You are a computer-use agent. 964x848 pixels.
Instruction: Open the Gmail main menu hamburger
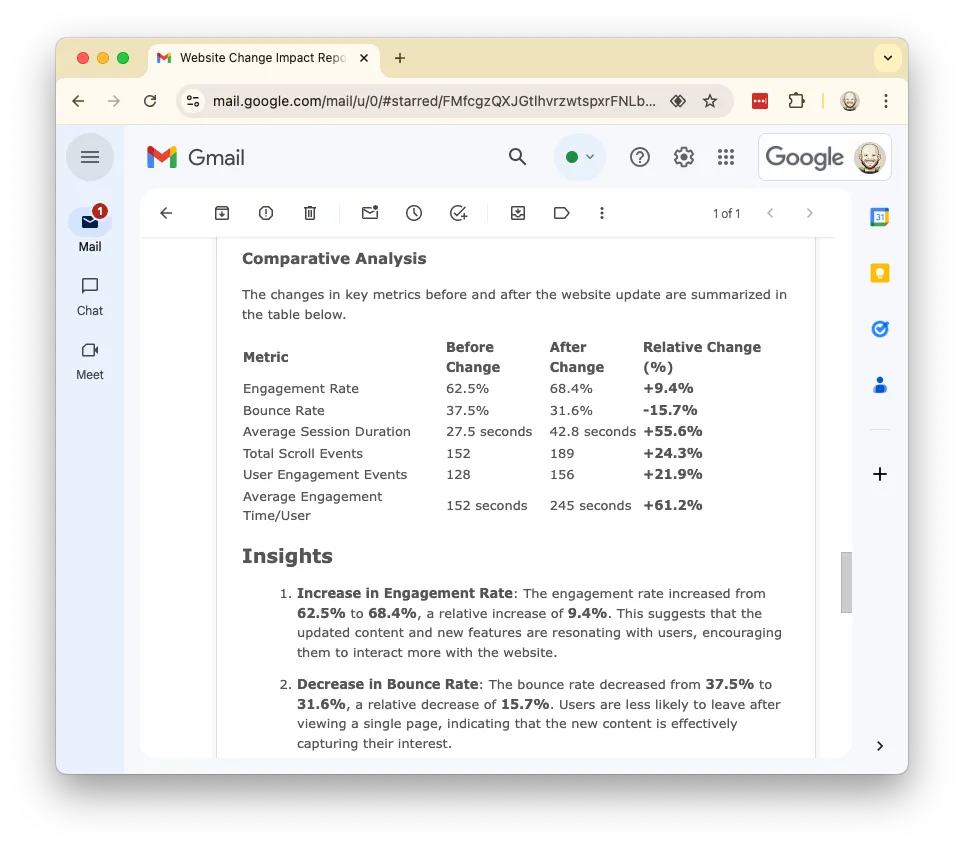[90, 157]
